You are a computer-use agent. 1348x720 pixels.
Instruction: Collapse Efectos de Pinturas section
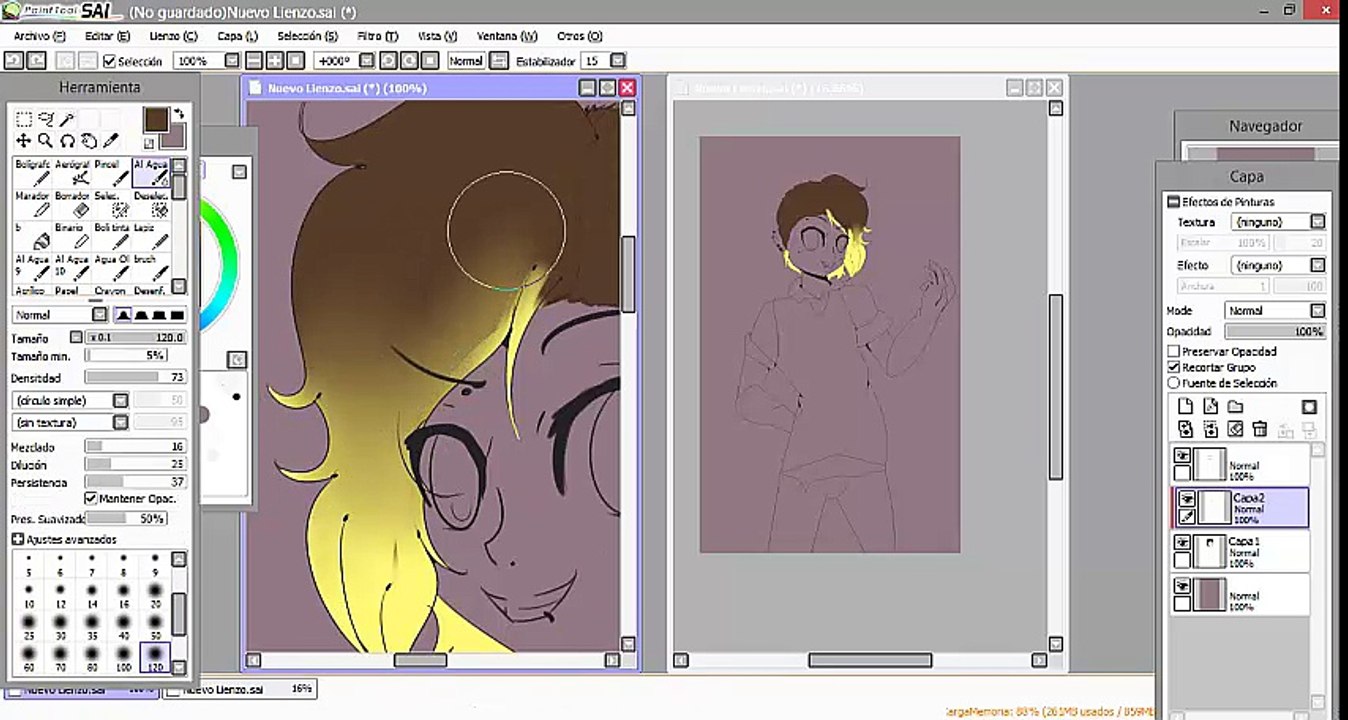click(x=1174, y=202)
